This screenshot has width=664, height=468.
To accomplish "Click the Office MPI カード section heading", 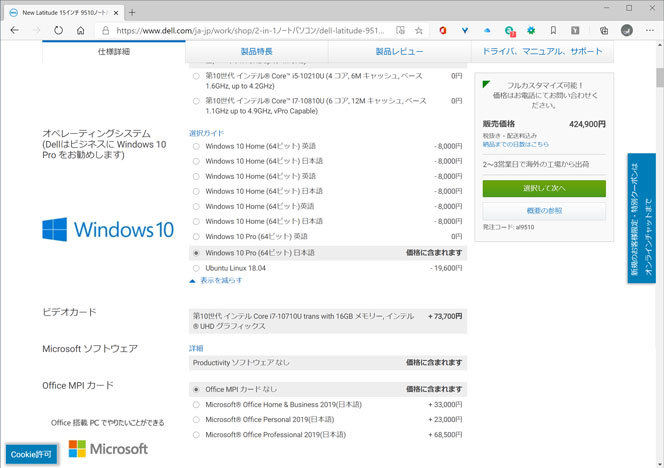I will click(78, 385).
